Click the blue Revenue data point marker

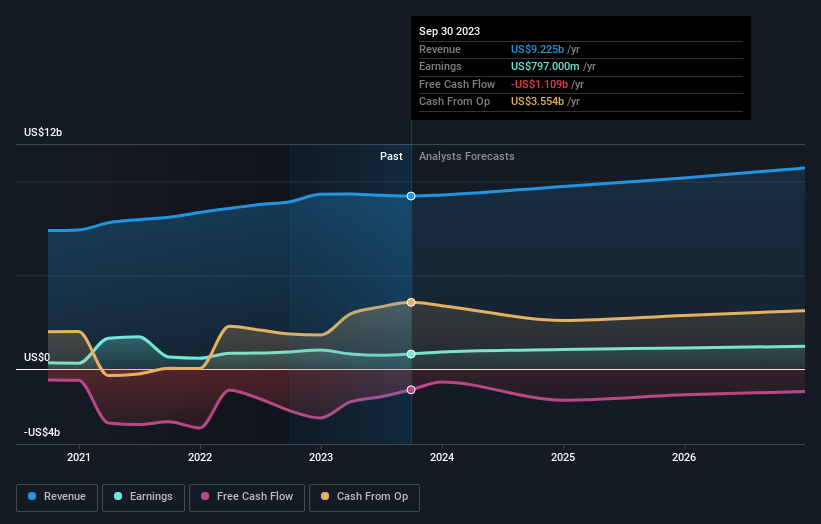pos(411,196)
